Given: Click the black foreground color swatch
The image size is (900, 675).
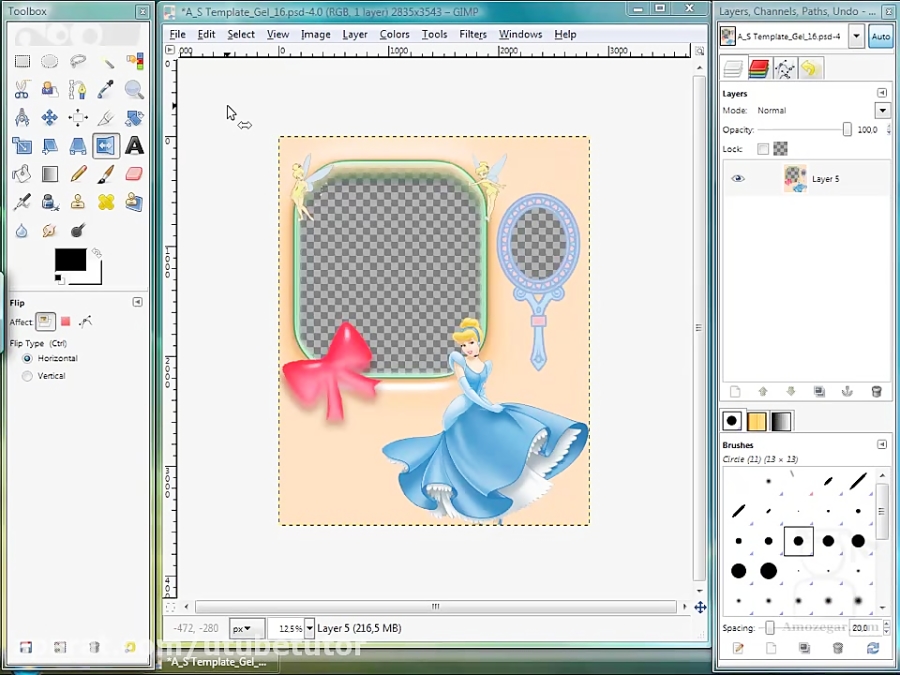Looking at the screenshot, I should tap(70, 260).
